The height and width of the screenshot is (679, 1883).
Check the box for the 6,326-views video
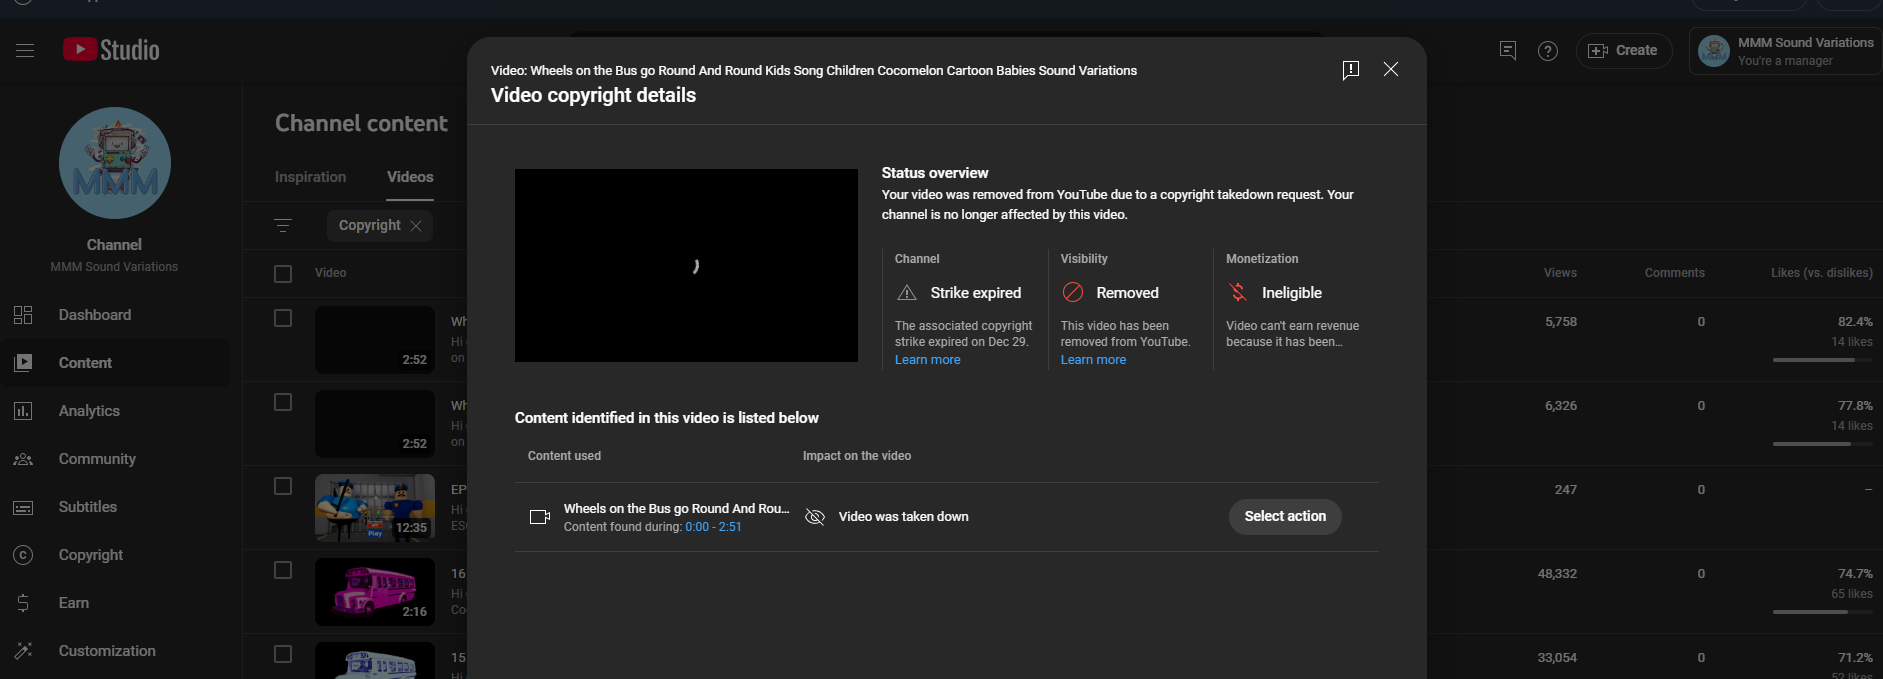click(x=283, y=402)
